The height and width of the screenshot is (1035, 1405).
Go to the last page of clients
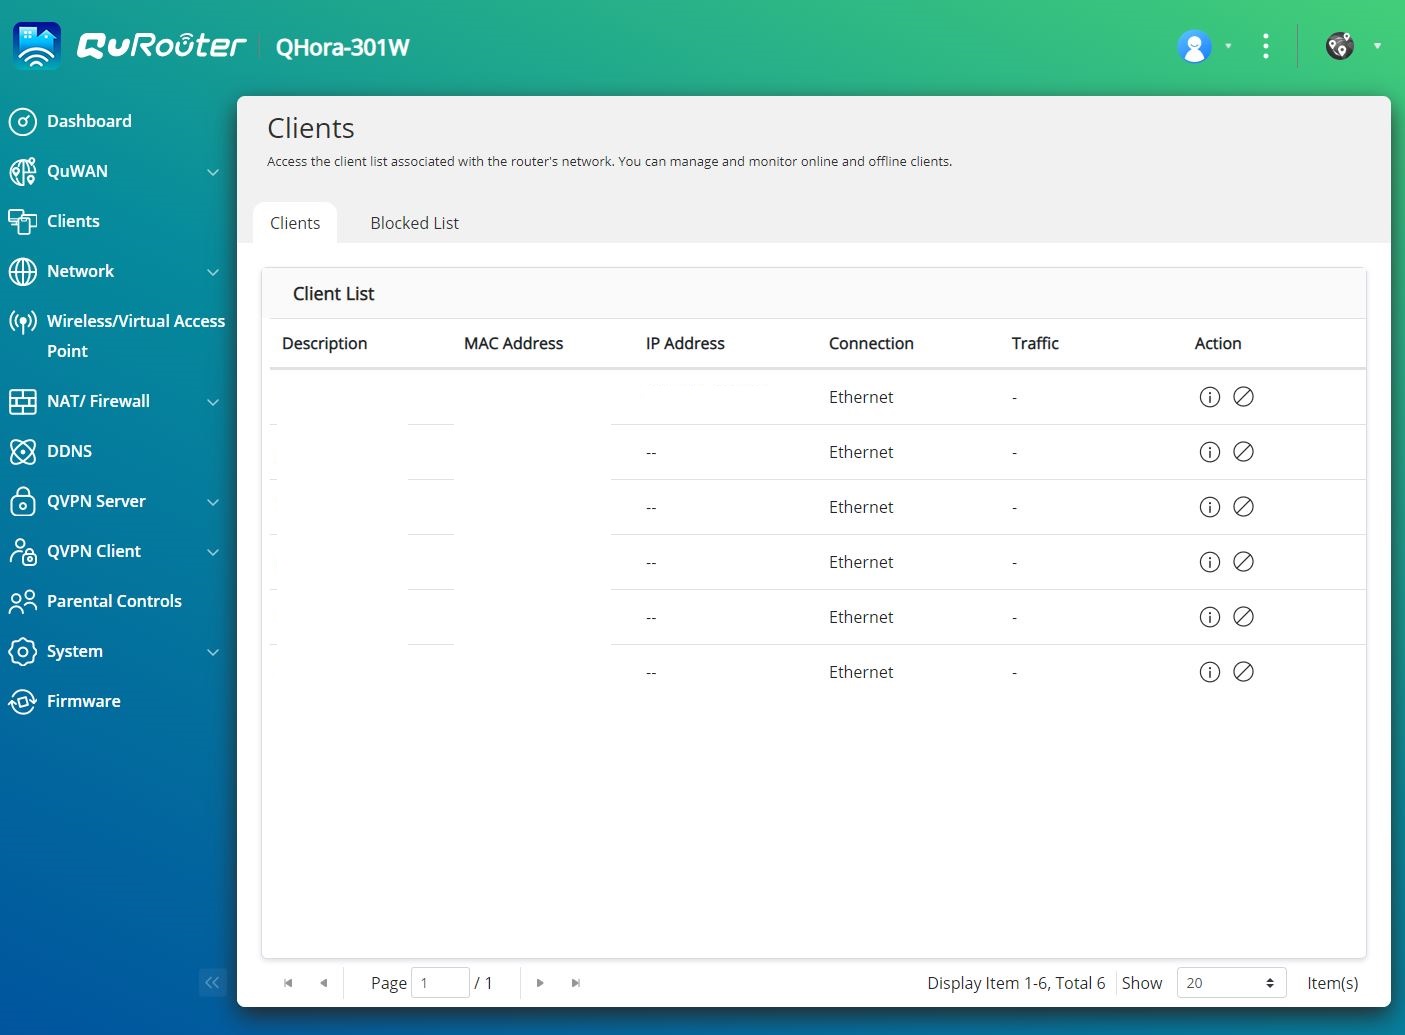(576, 983)
